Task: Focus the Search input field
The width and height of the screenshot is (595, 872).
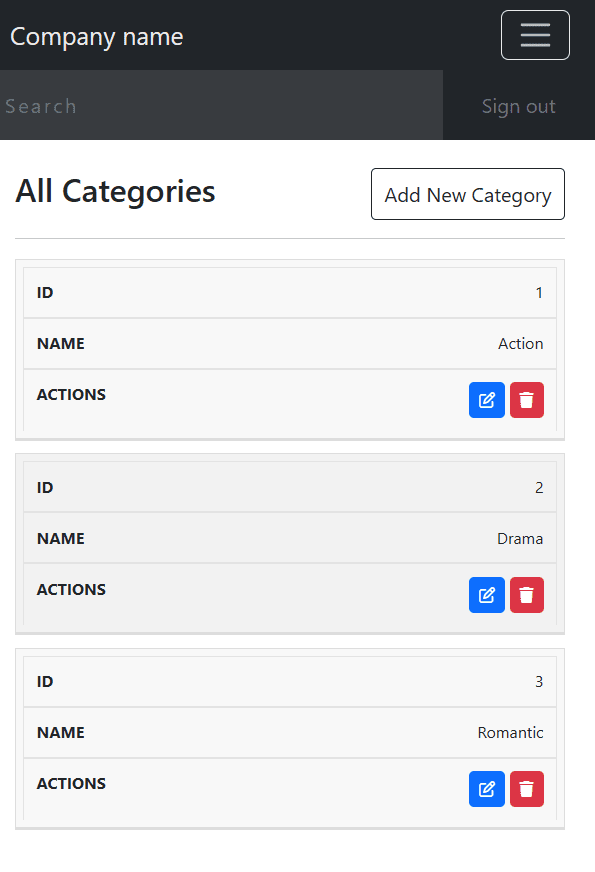Action: pos(221,105)
